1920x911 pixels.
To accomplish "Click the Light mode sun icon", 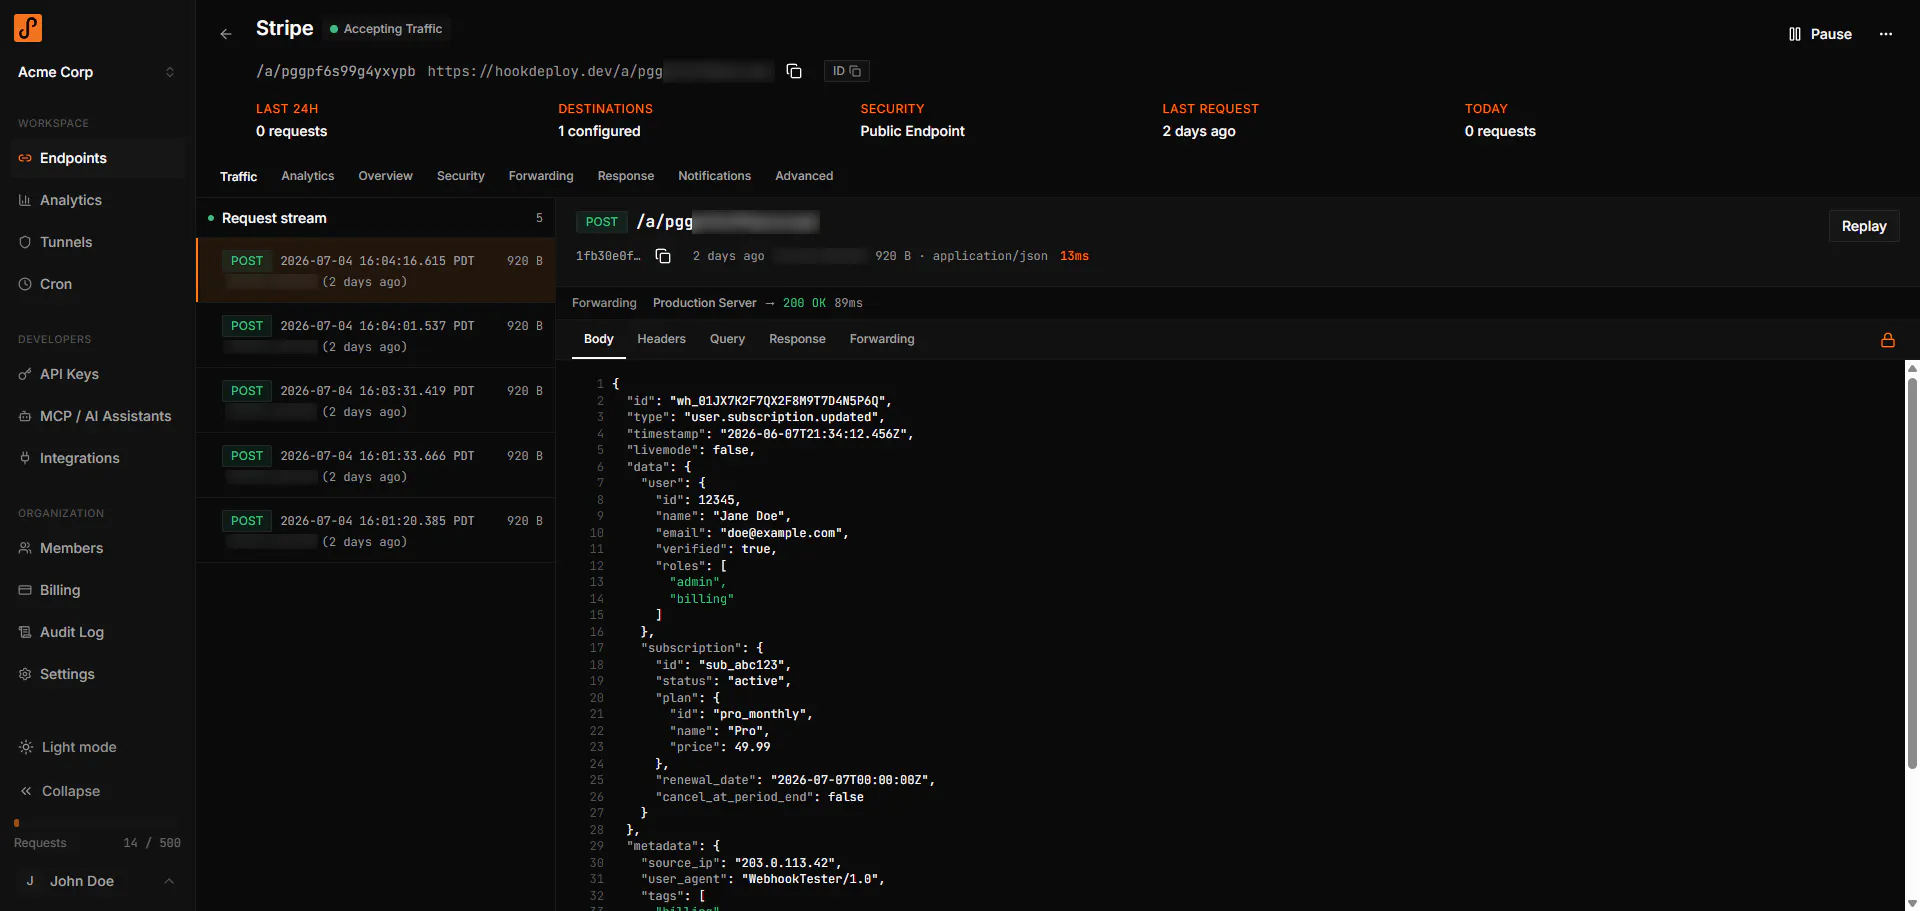I will pyautogui.click(x=26, y=747).
